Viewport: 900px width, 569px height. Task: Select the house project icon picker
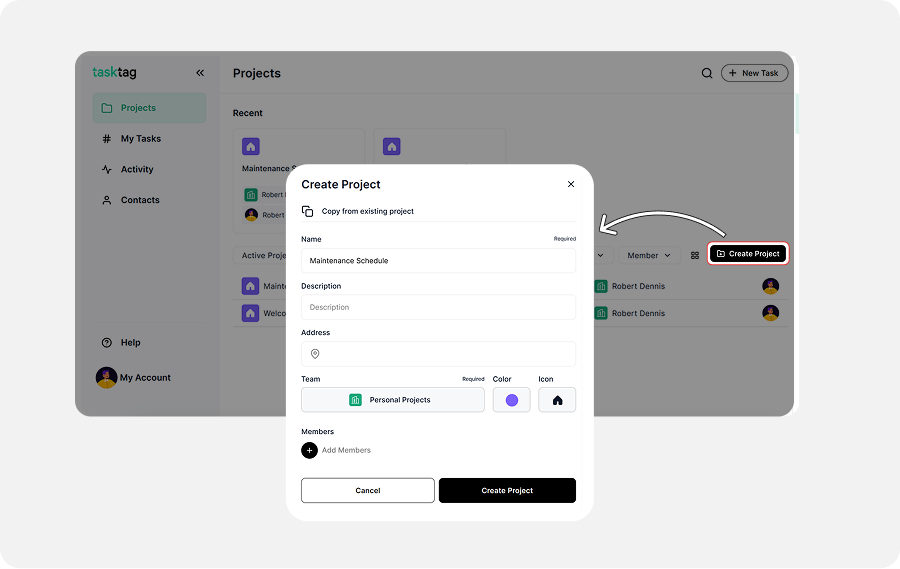(x=557, y=400)
